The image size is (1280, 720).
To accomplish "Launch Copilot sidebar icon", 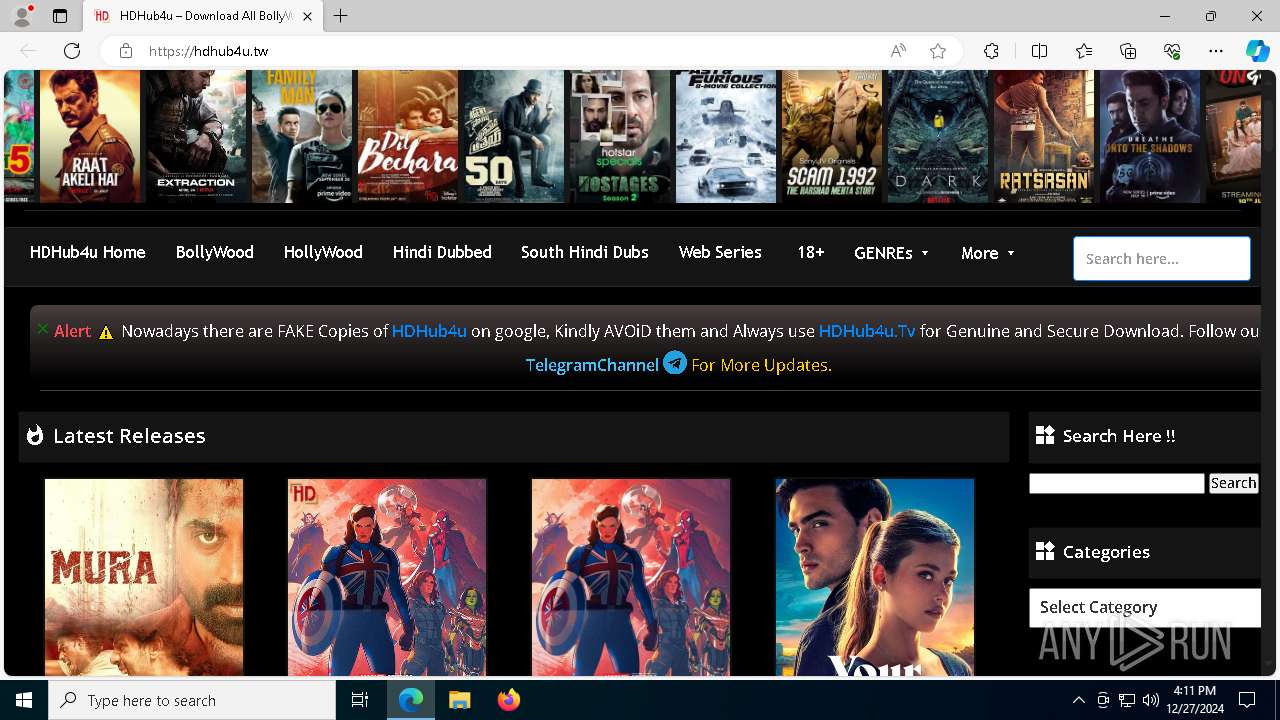I will click(x=1257, y=51).
